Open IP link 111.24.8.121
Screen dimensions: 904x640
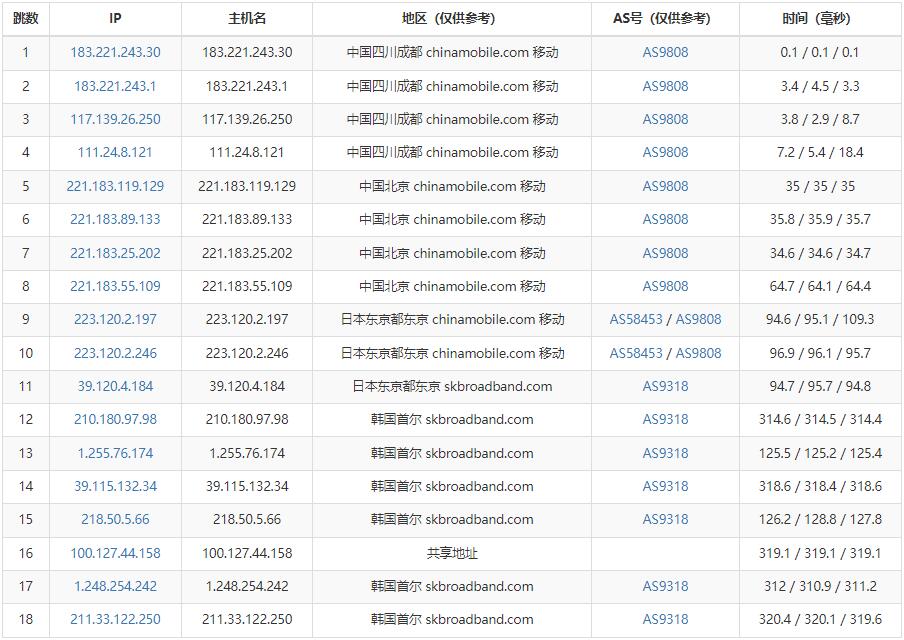(x=115, y=152)
